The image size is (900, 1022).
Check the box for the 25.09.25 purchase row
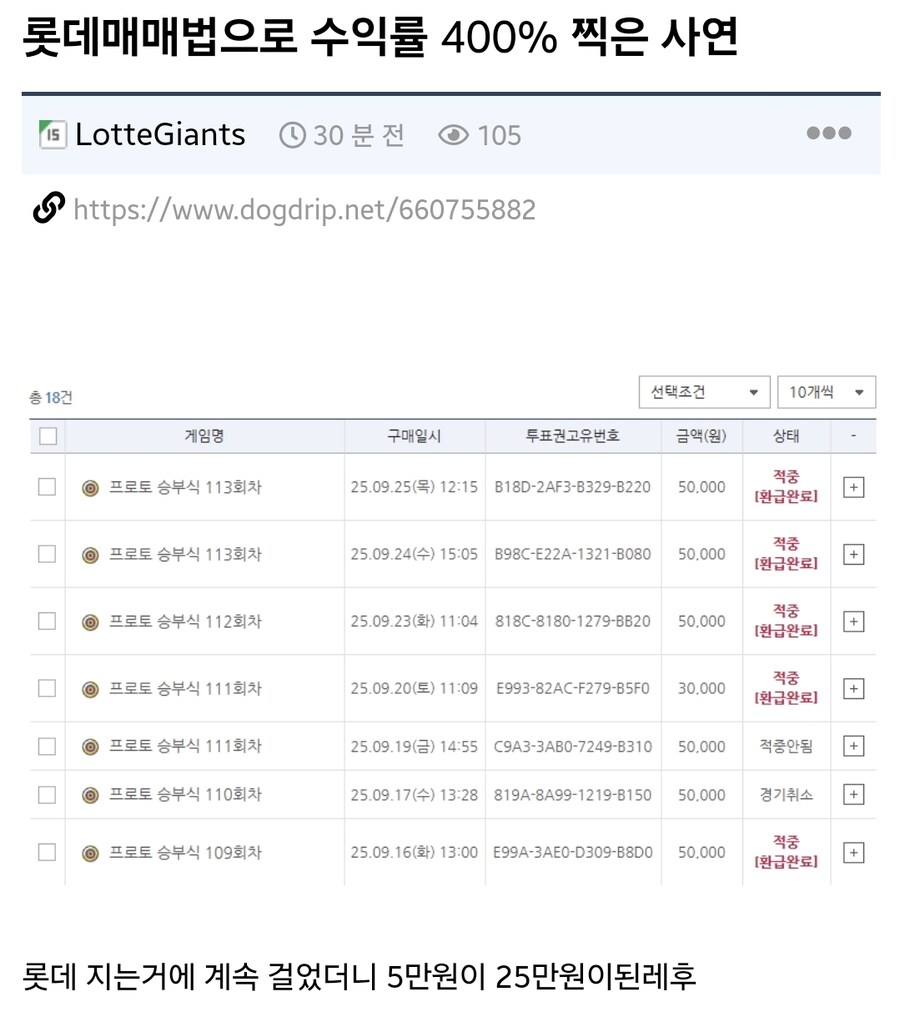click(x=47, y=487)
